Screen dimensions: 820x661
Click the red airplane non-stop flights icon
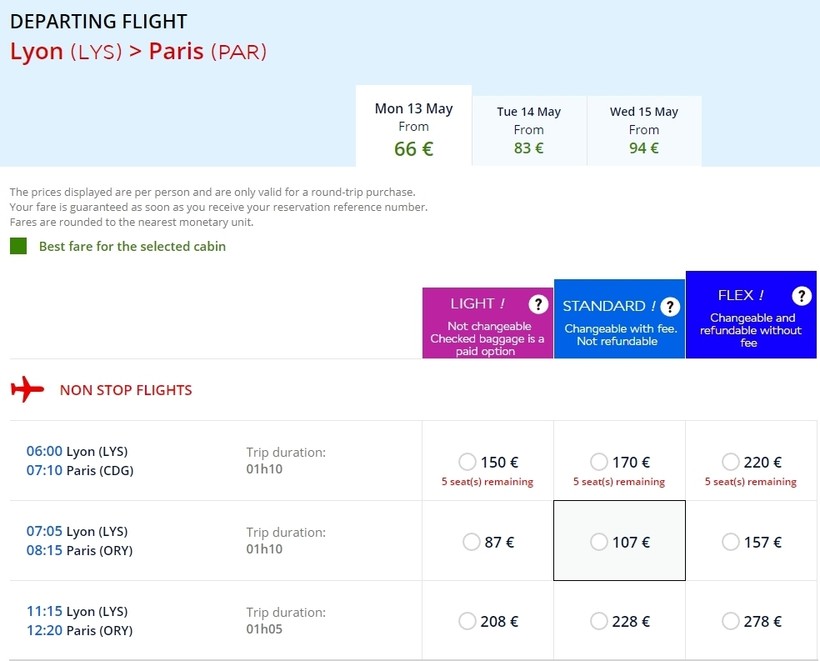[27, 390]
